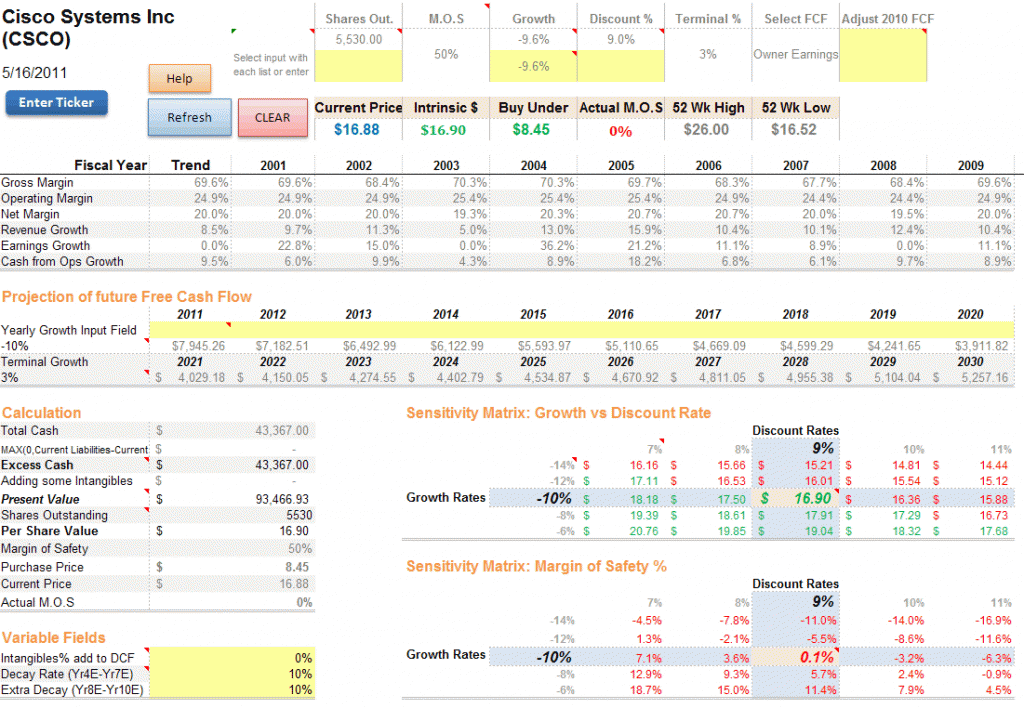This screenshot has width=1024, height=708.
Task: Select the highlighted 0.1% margin of safety cell
Action: point(795,657)
